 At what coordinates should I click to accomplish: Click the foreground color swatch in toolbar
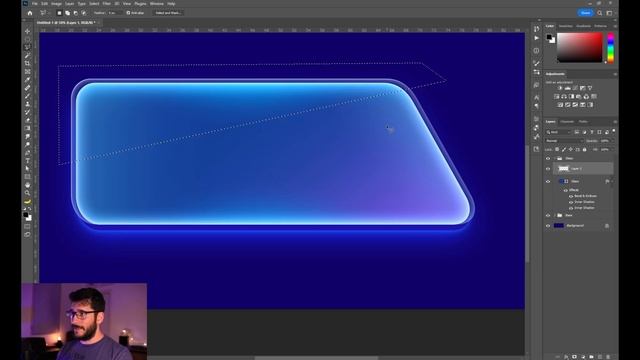point(26,215)
